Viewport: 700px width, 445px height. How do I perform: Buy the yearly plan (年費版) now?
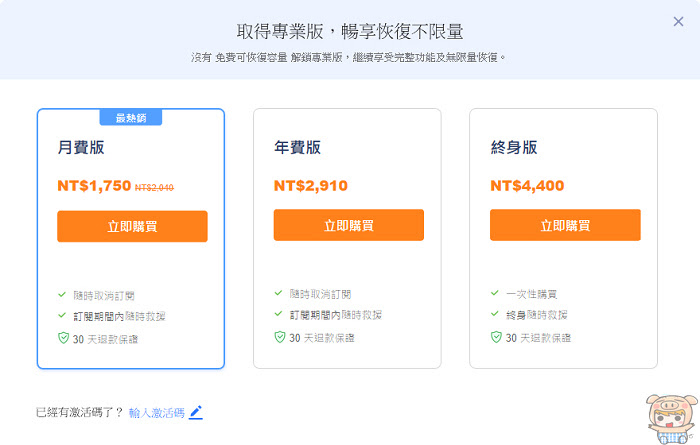pyautogui.click(x=349, y=225)
